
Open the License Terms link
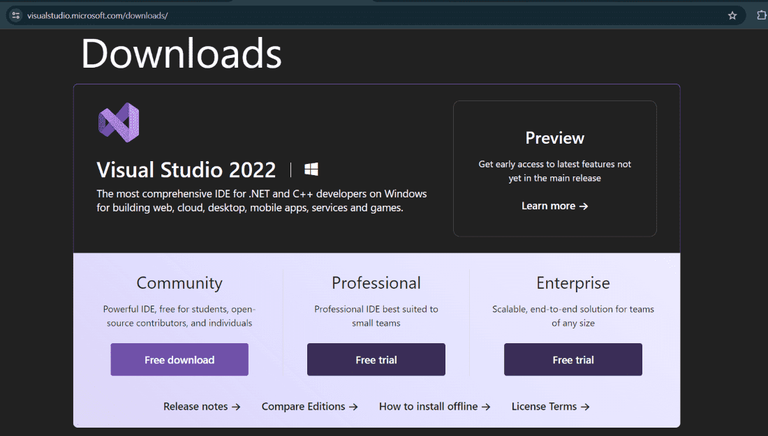(550, 407)
